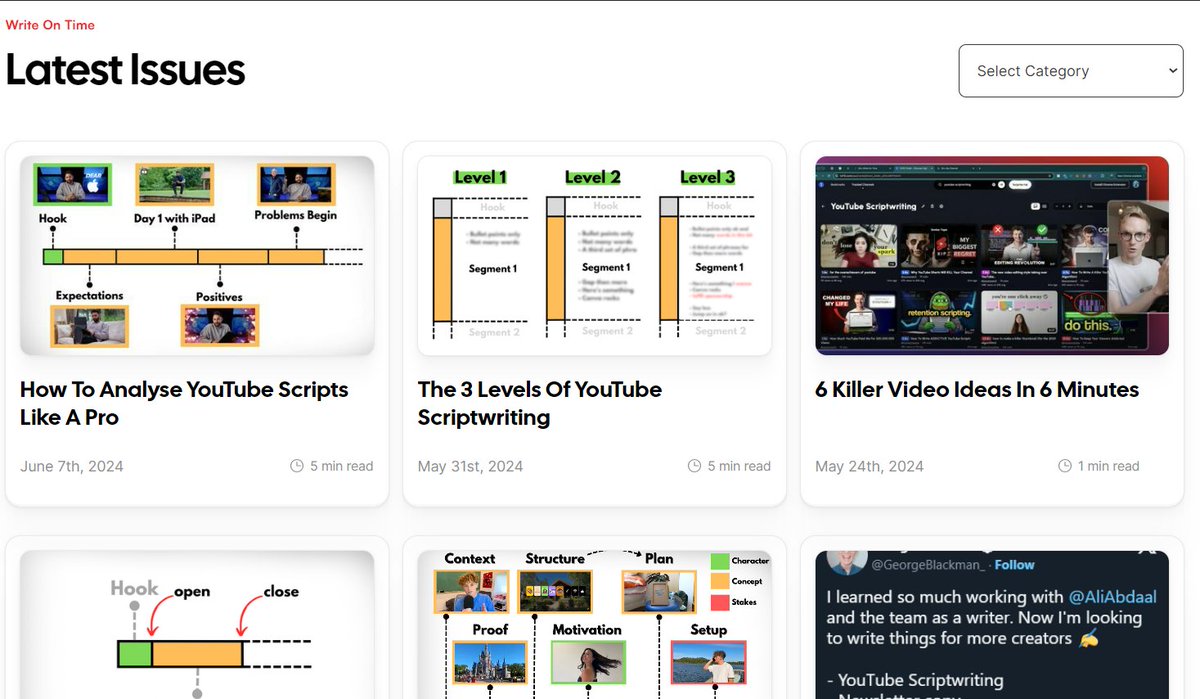Viewport: 1200px width, 699px height.
Task: Click the "1 min read" text
Action: point(1108,466)
